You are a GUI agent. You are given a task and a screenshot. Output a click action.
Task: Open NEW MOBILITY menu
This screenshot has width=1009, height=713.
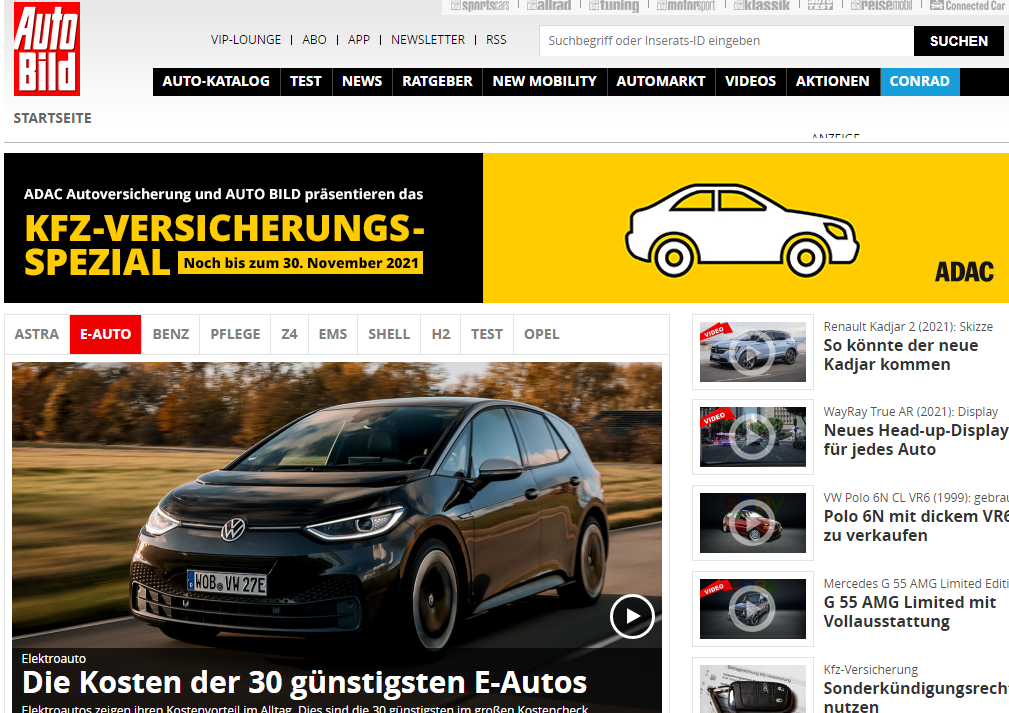point(544,82)
